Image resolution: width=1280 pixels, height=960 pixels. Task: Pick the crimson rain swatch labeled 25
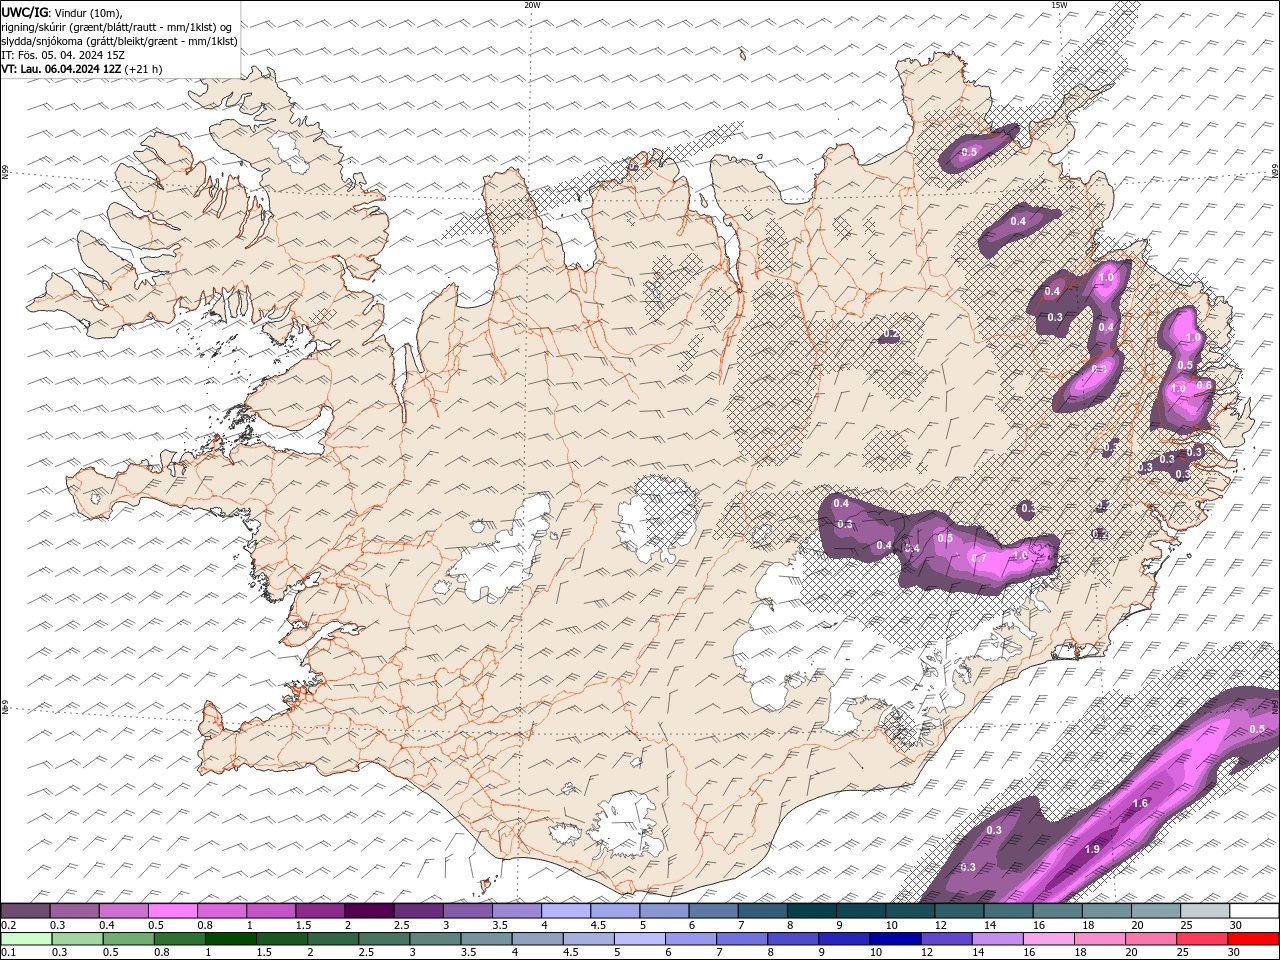tap(1202, 939)
